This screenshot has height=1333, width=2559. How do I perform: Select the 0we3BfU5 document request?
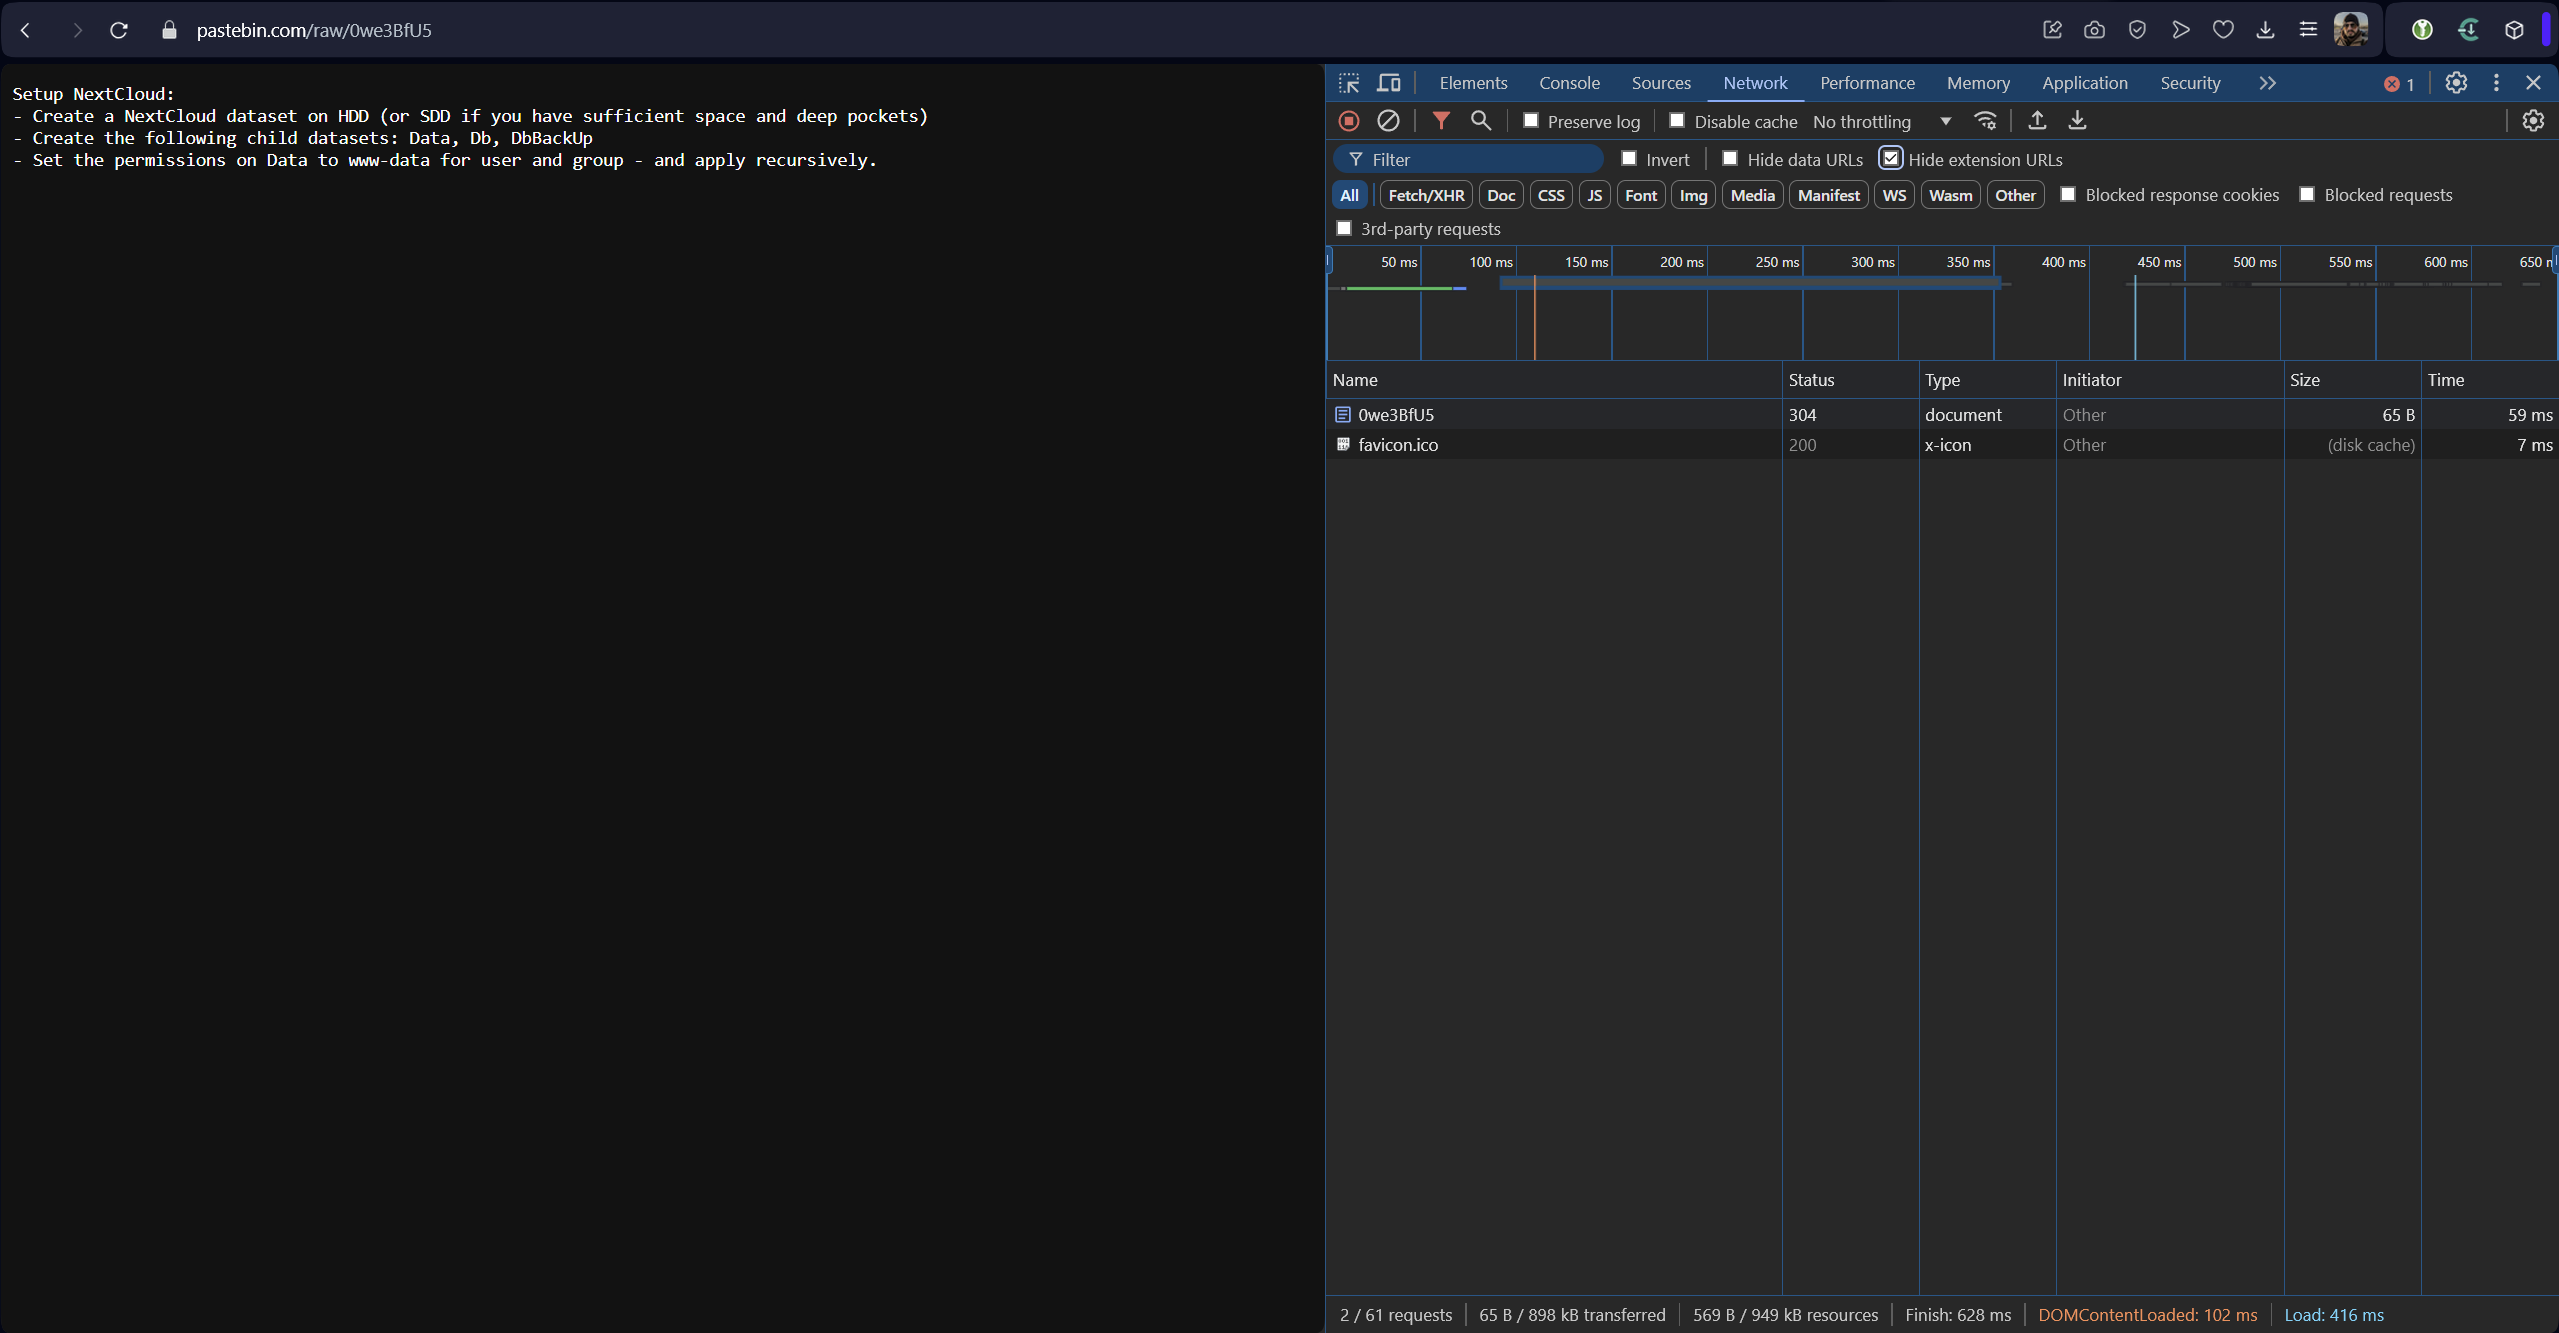1396,415
